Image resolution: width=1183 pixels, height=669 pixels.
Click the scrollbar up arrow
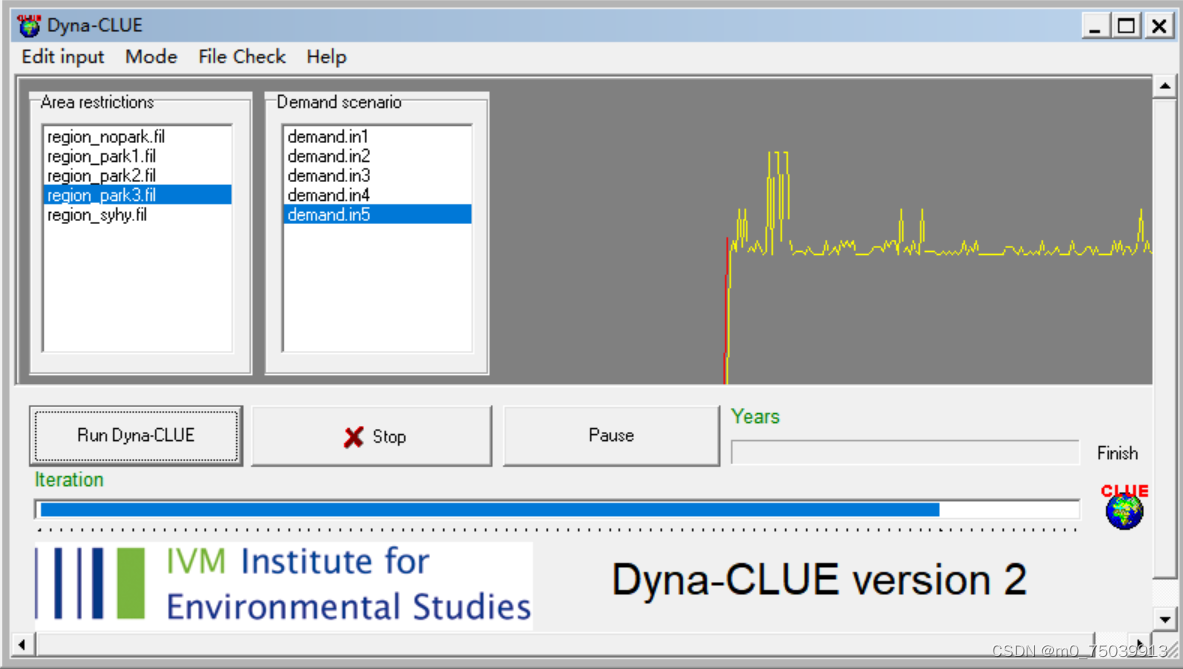point(1166,85)
